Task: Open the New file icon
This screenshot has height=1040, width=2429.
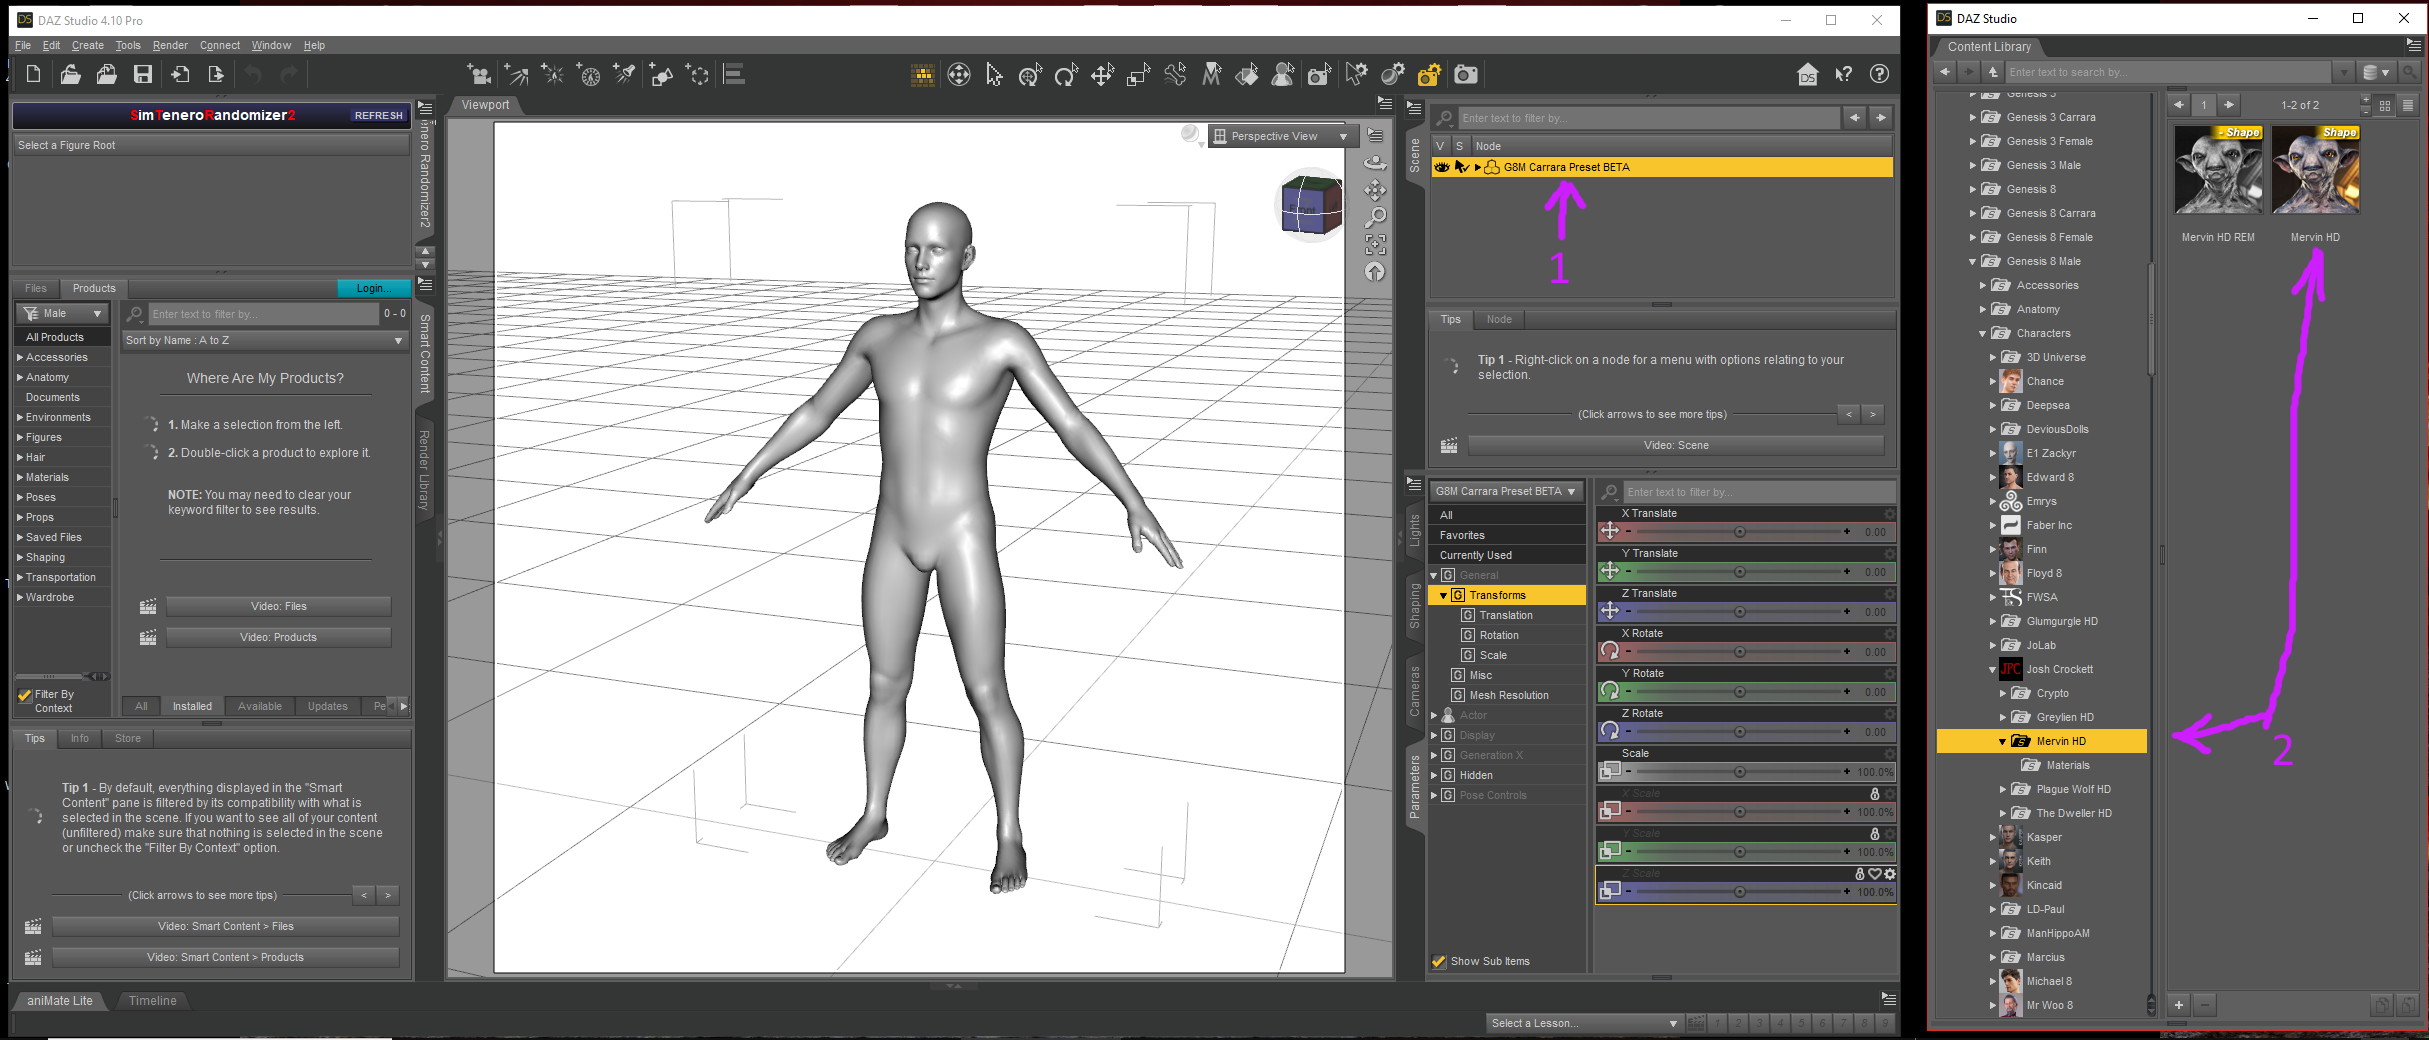Action: click(33, 75)
